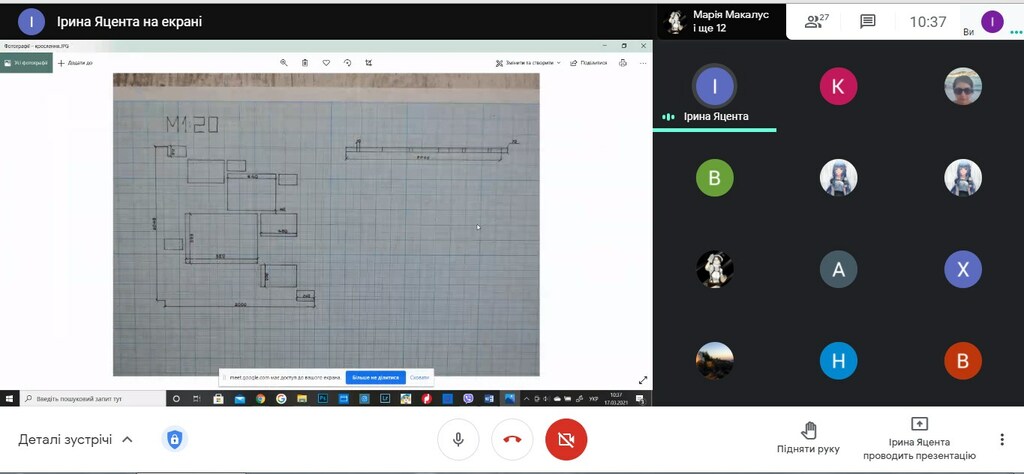Screen dimensions: 1024x474
Task: Click the Сховати link in sharing bar
Action: pyautogui.click(x=419, y=377)
